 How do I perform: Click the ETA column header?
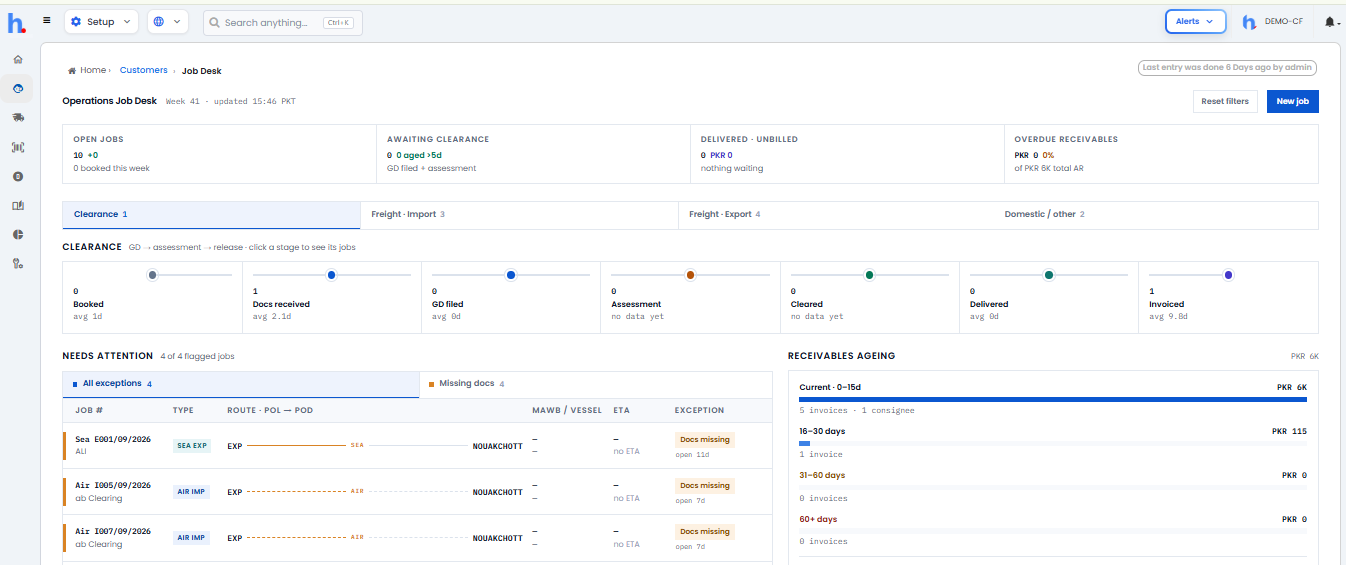click(621, 410)
